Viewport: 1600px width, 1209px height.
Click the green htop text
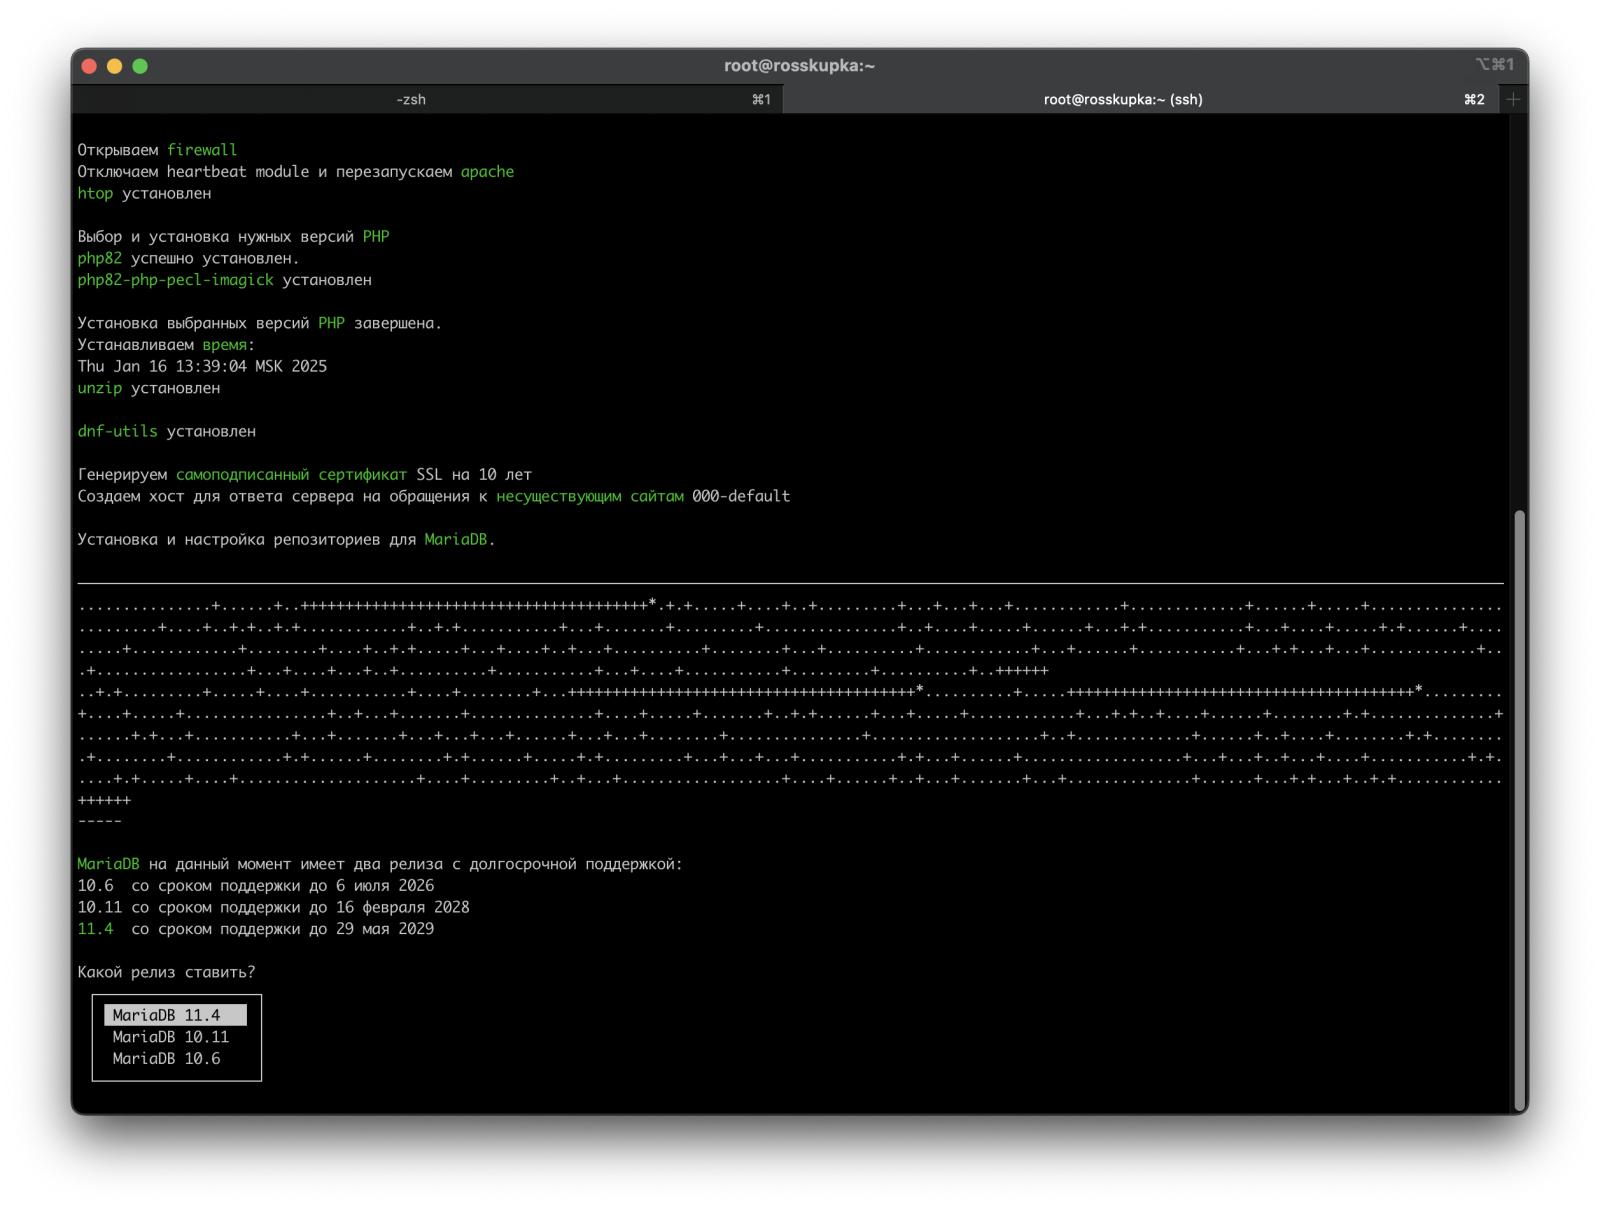click(x=95, y=194)
